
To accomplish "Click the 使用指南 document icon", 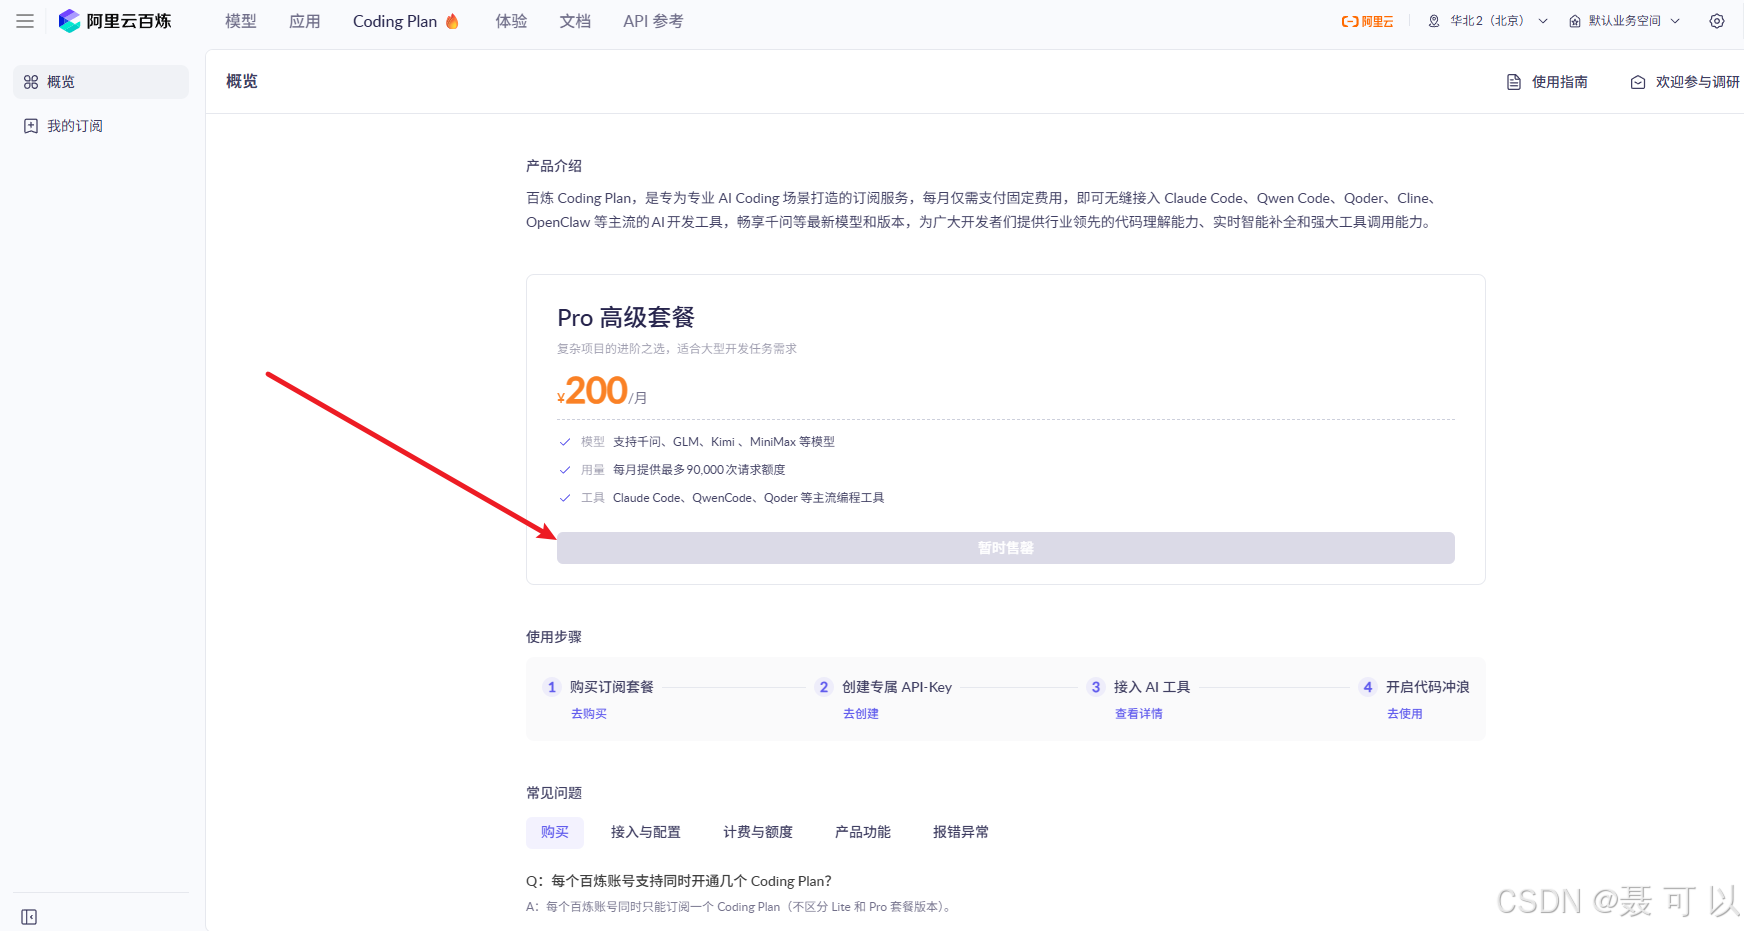I will point(1514,82).
